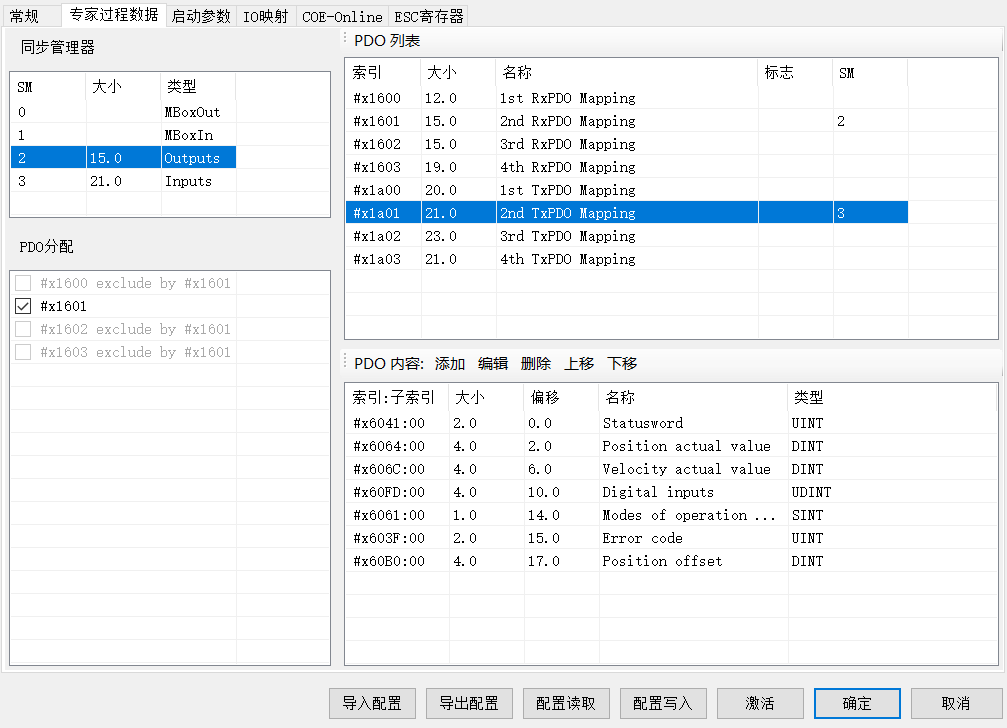Open the 启动参数 tab
Viewport: 1007px width, 728px height.
pyautogui.click(x=200, y=16)
